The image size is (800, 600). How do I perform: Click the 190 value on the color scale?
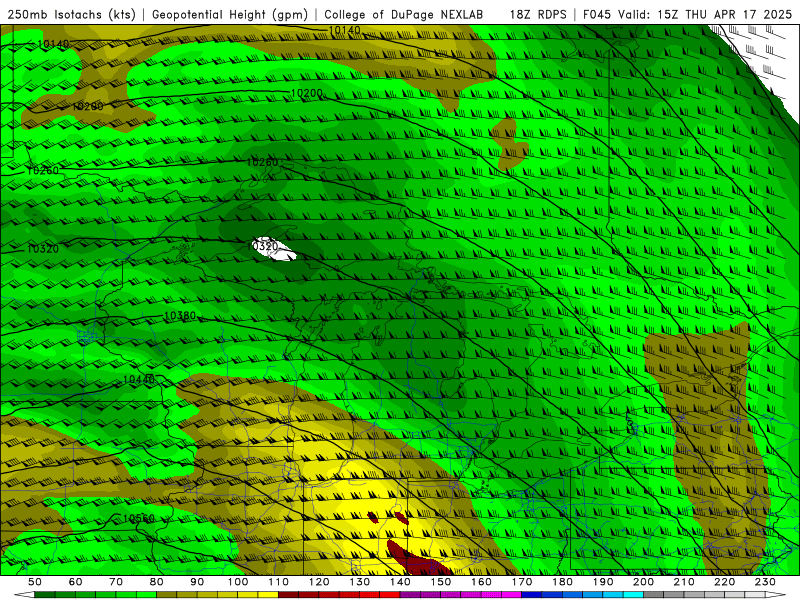[603, 582]
